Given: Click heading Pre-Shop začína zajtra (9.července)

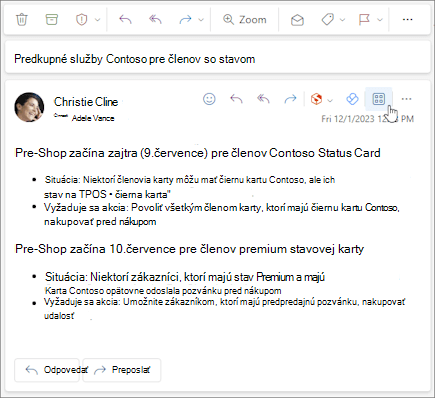Looking at the screenshot, I should pyautogui.click(x=198, y=153).
